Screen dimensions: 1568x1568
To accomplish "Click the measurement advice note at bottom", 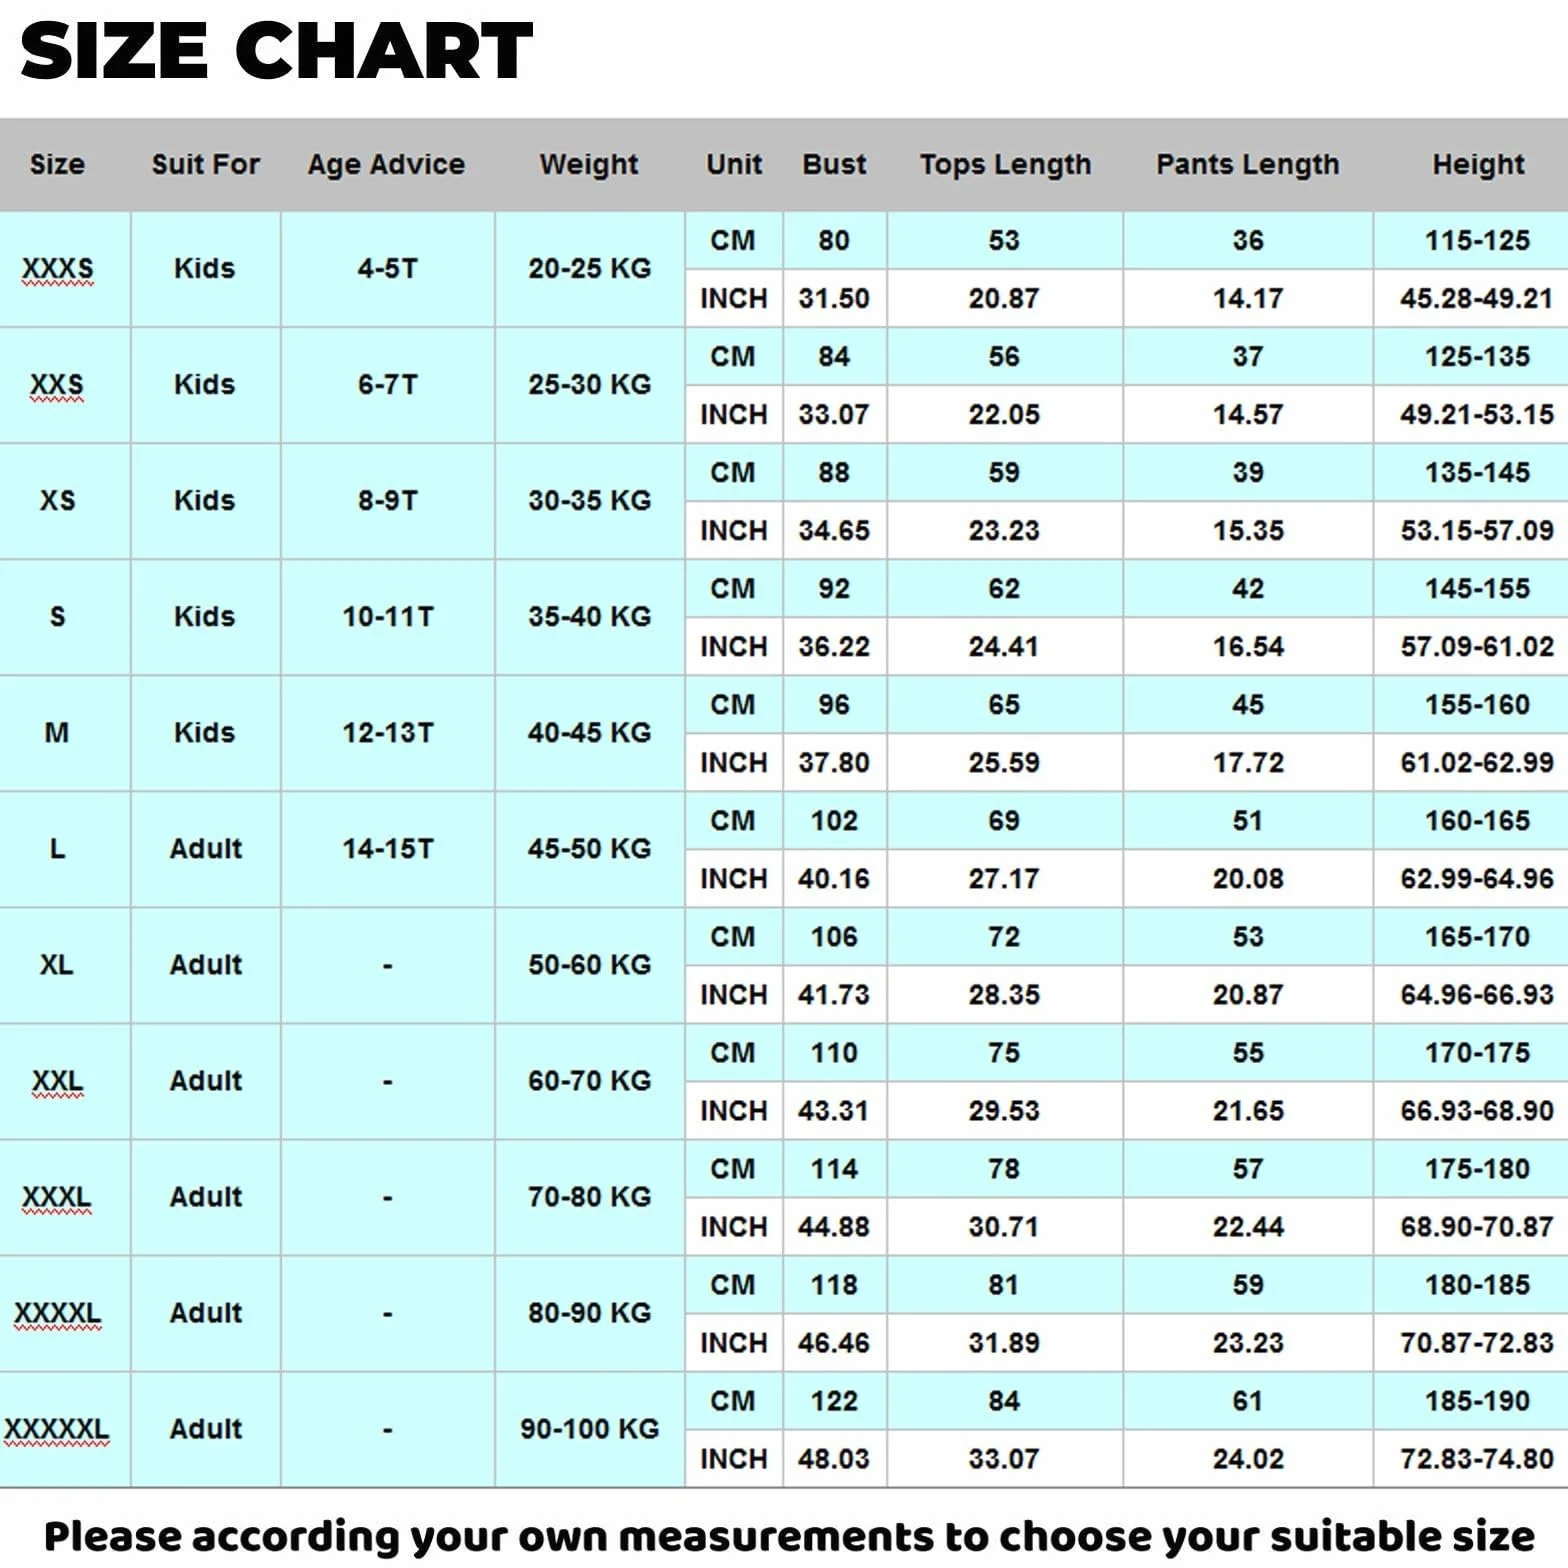I will tap(789, 1535).
